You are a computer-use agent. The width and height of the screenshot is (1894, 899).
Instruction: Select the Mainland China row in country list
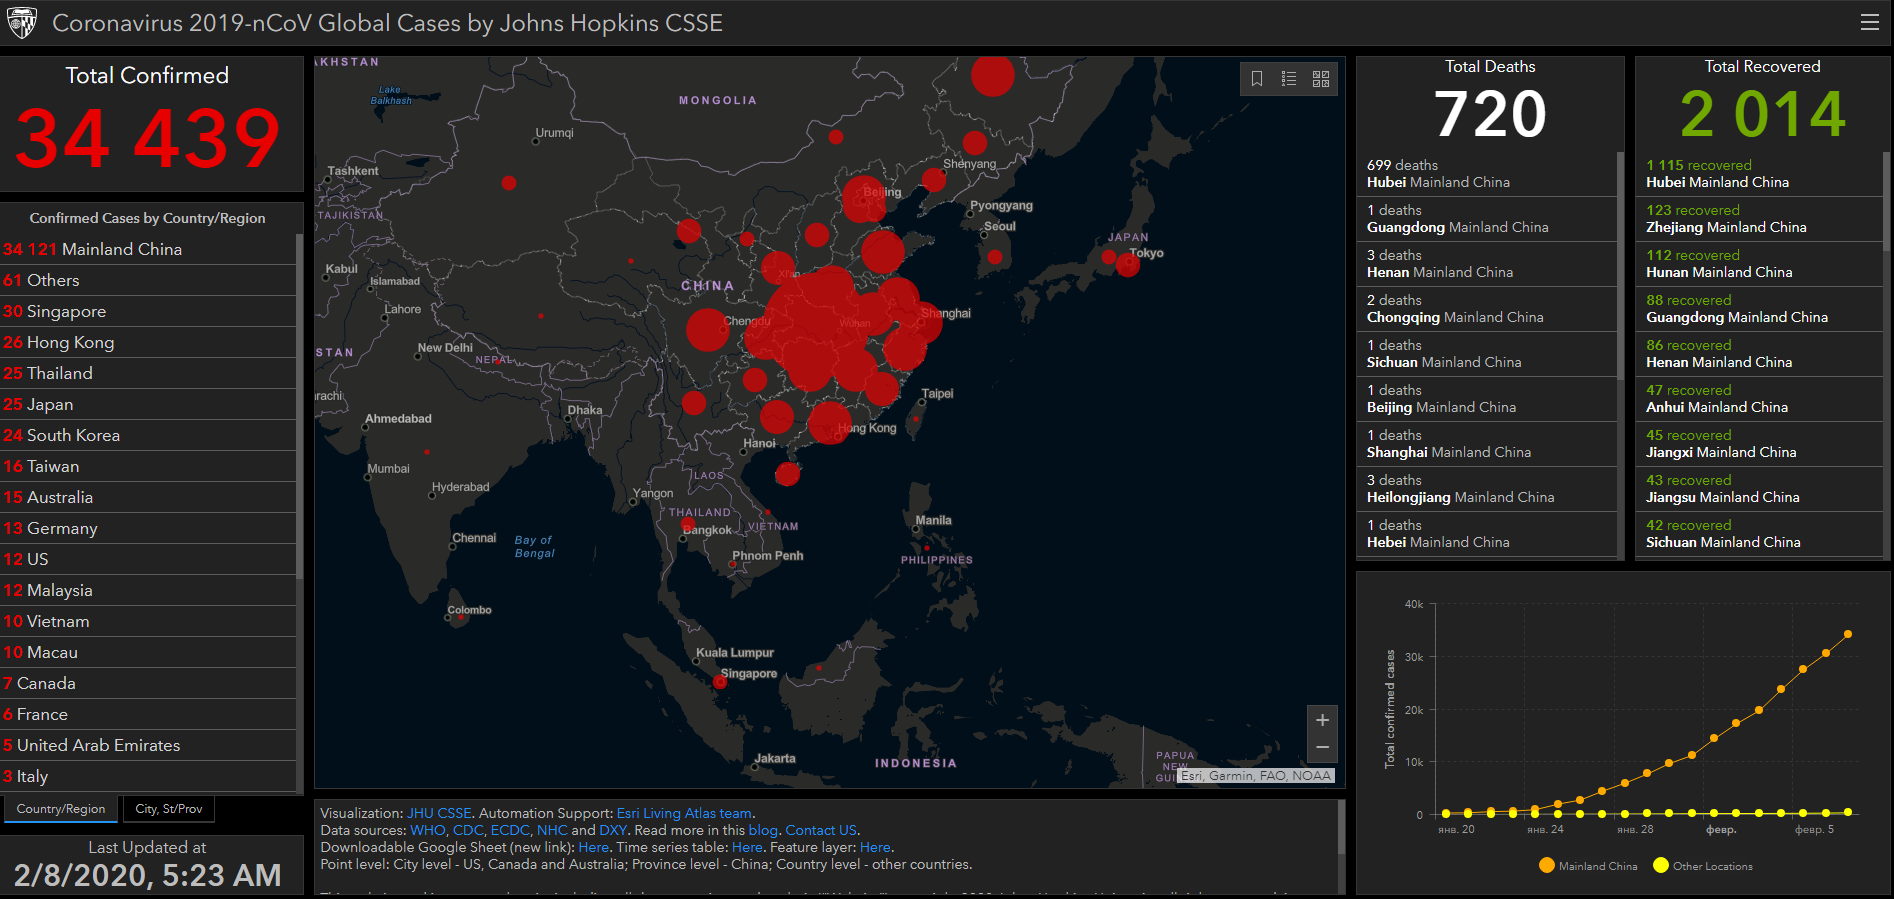148,249
